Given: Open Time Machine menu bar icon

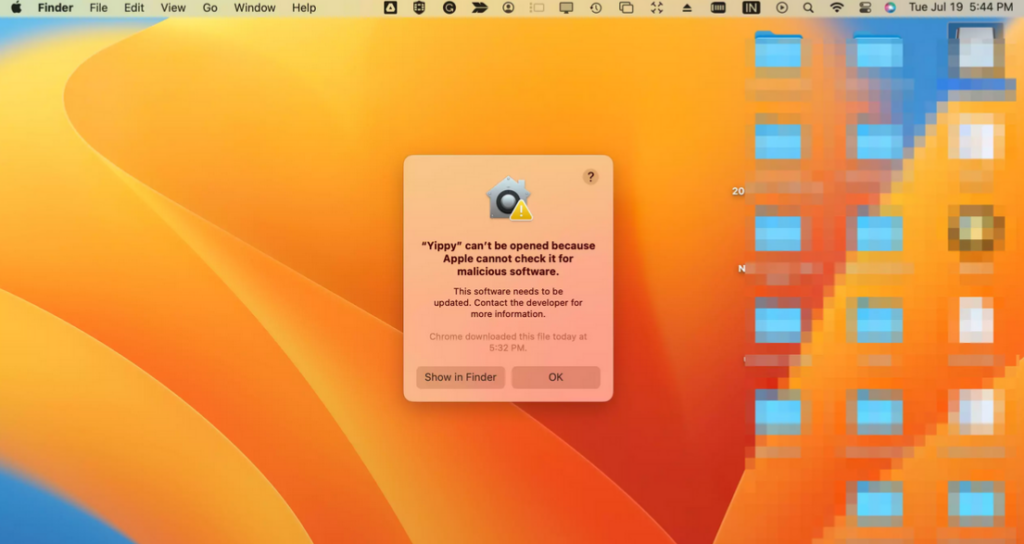Looking at the screenshot, I should point(596,8).
